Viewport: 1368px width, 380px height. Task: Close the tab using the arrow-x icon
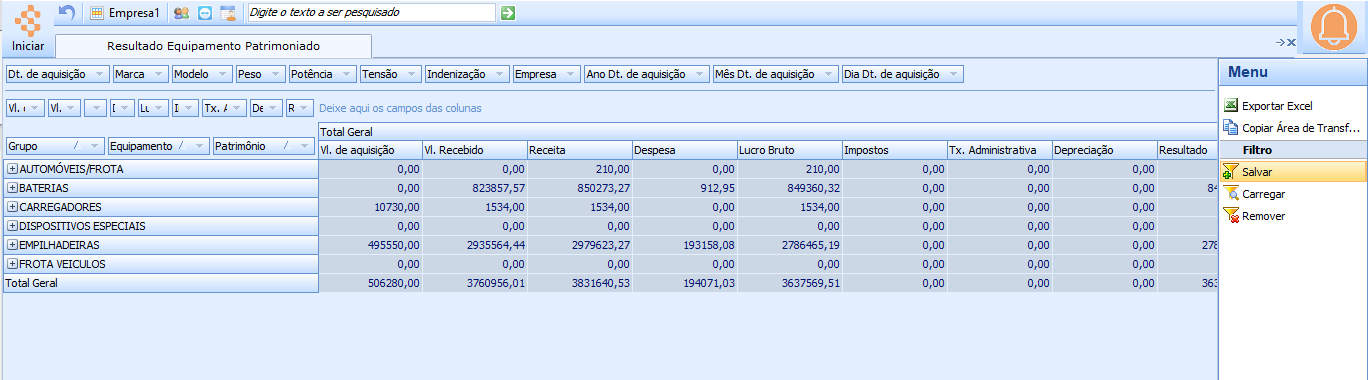pos(1286,42)
